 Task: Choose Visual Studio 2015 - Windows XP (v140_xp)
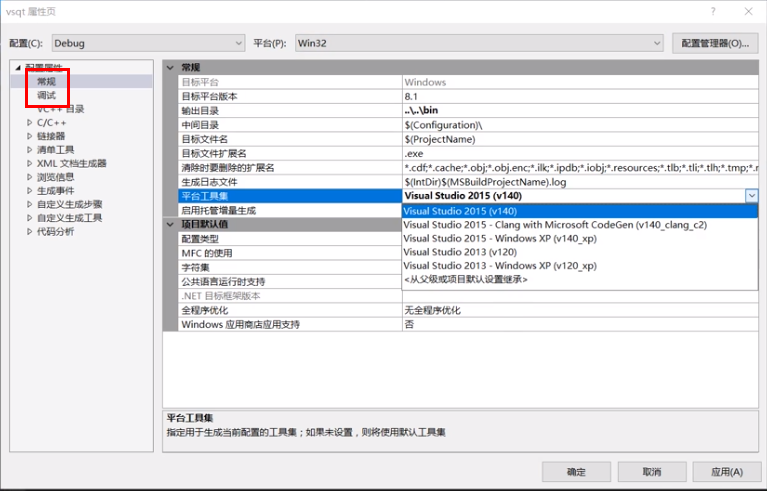click(x=499, y=239)
